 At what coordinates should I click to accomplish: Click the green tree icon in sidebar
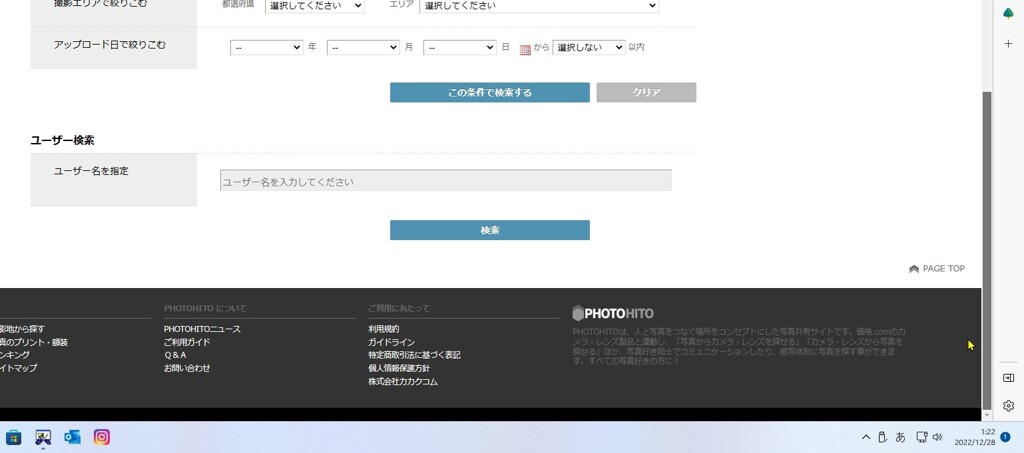pyautogui.click(x=1008, y=12)
